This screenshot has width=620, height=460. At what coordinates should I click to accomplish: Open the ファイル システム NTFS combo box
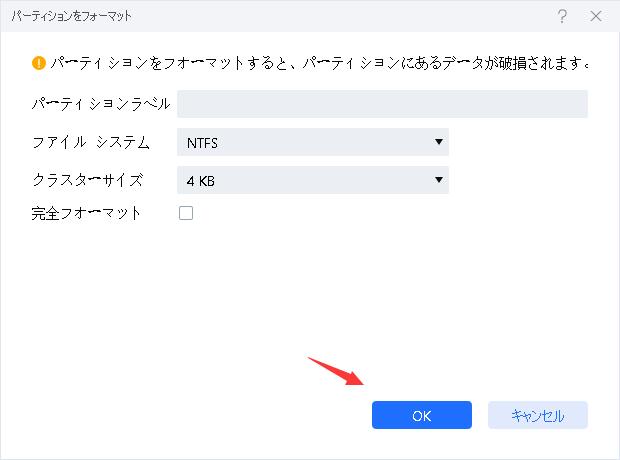[313, 142]
